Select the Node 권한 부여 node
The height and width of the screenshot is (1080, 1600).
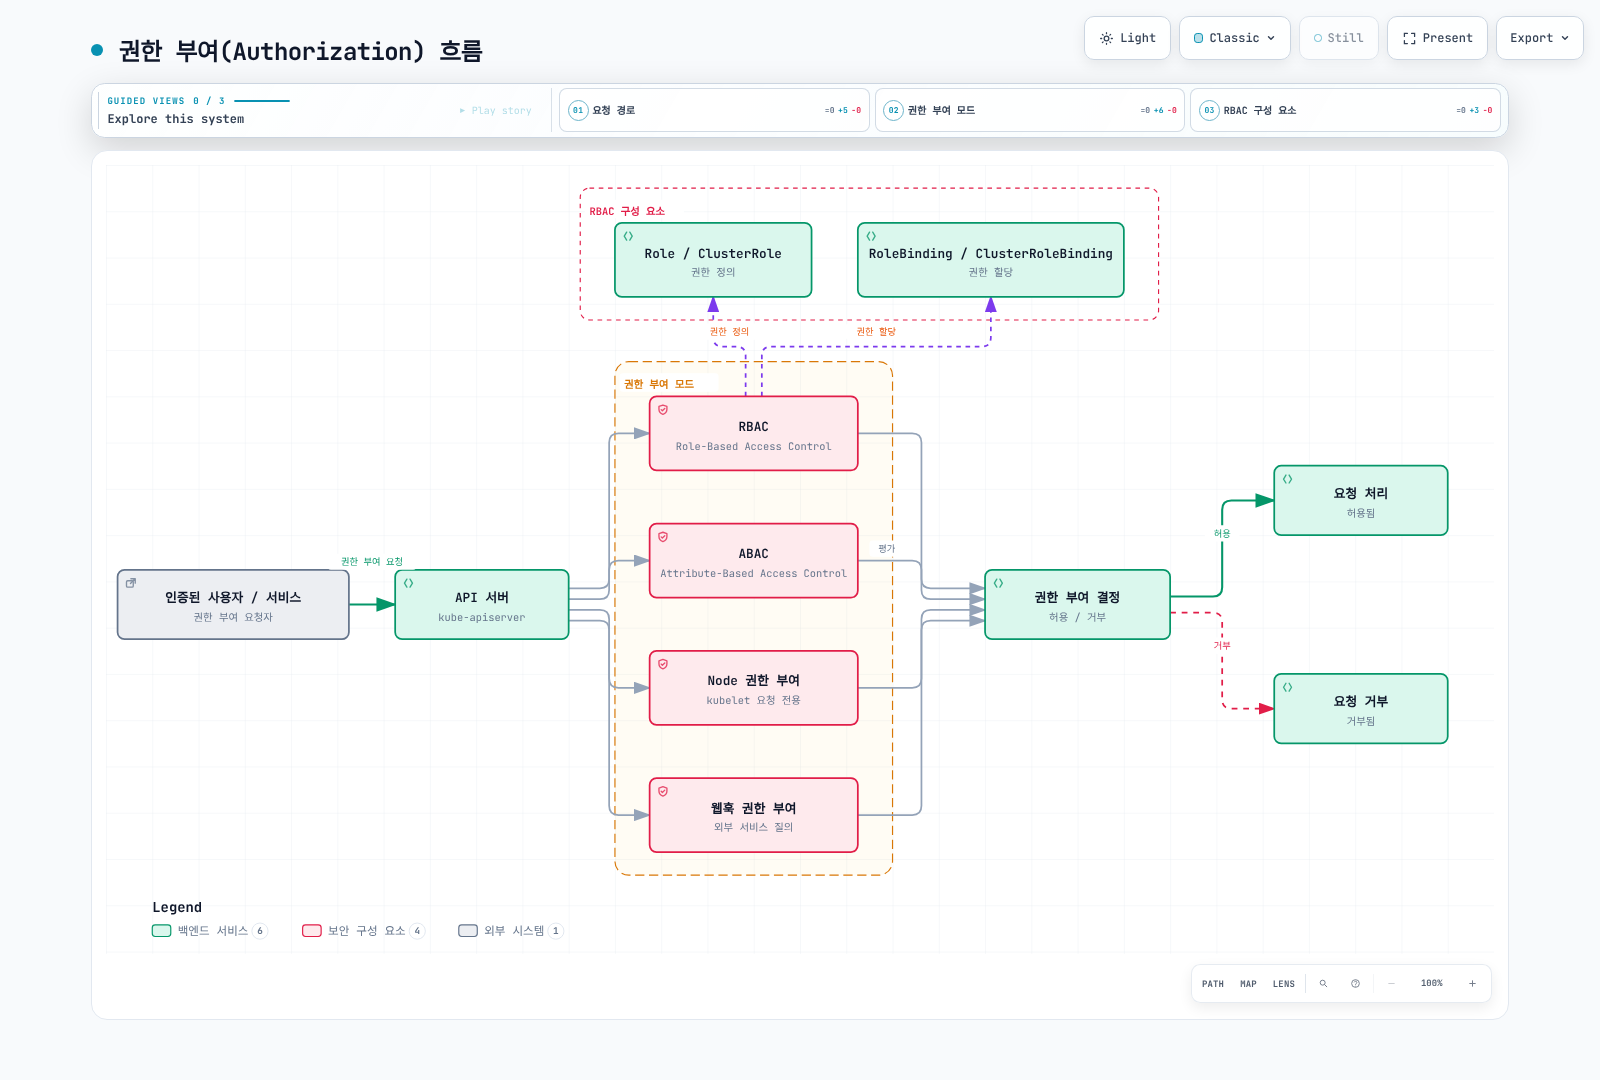(754, 688)
